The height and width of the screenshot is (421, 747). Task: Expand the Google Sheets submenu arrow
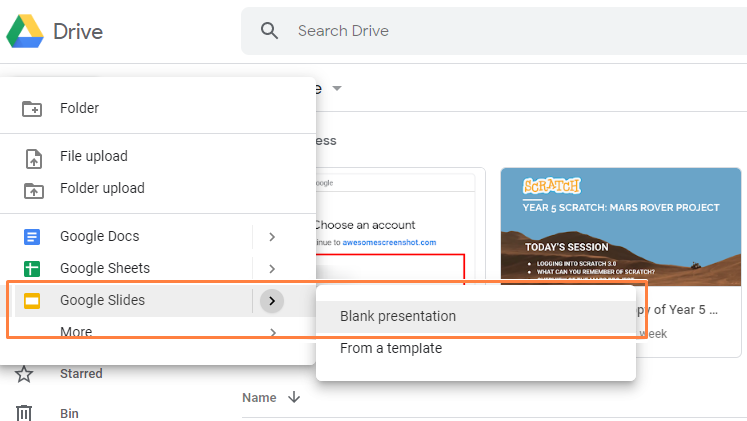click(272, 269)
